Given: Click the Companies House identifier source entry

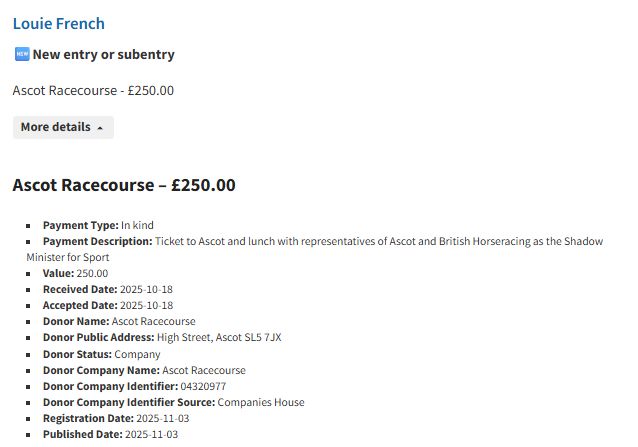Looking at the screenshot, I should 173,402.
